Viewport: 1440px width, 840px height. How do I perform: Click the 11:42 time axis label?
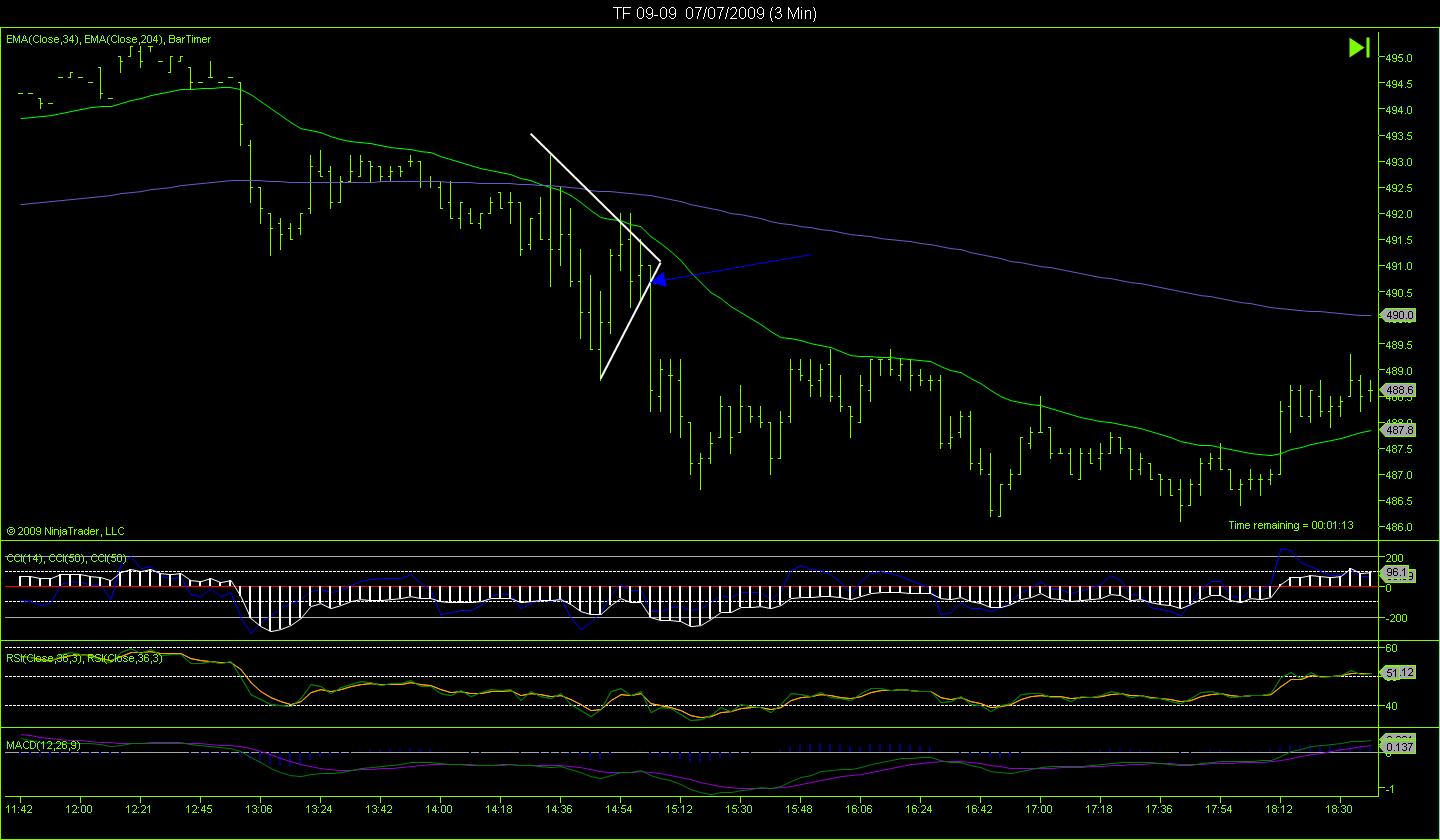coord(19,808)
